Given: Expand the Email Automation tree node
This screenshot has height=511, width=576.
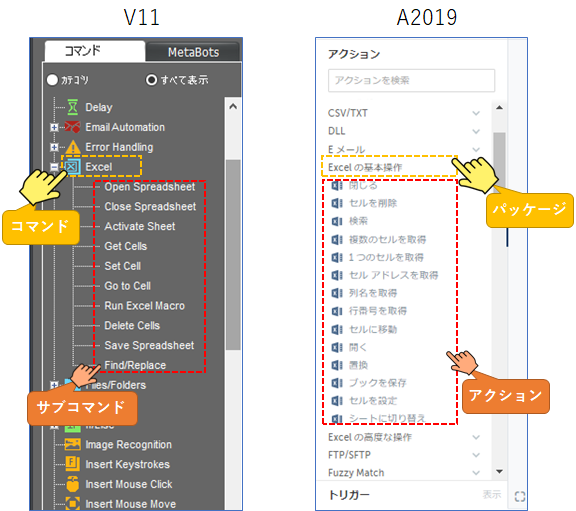Looking at the screenshot, I should (x=54, y=127).
